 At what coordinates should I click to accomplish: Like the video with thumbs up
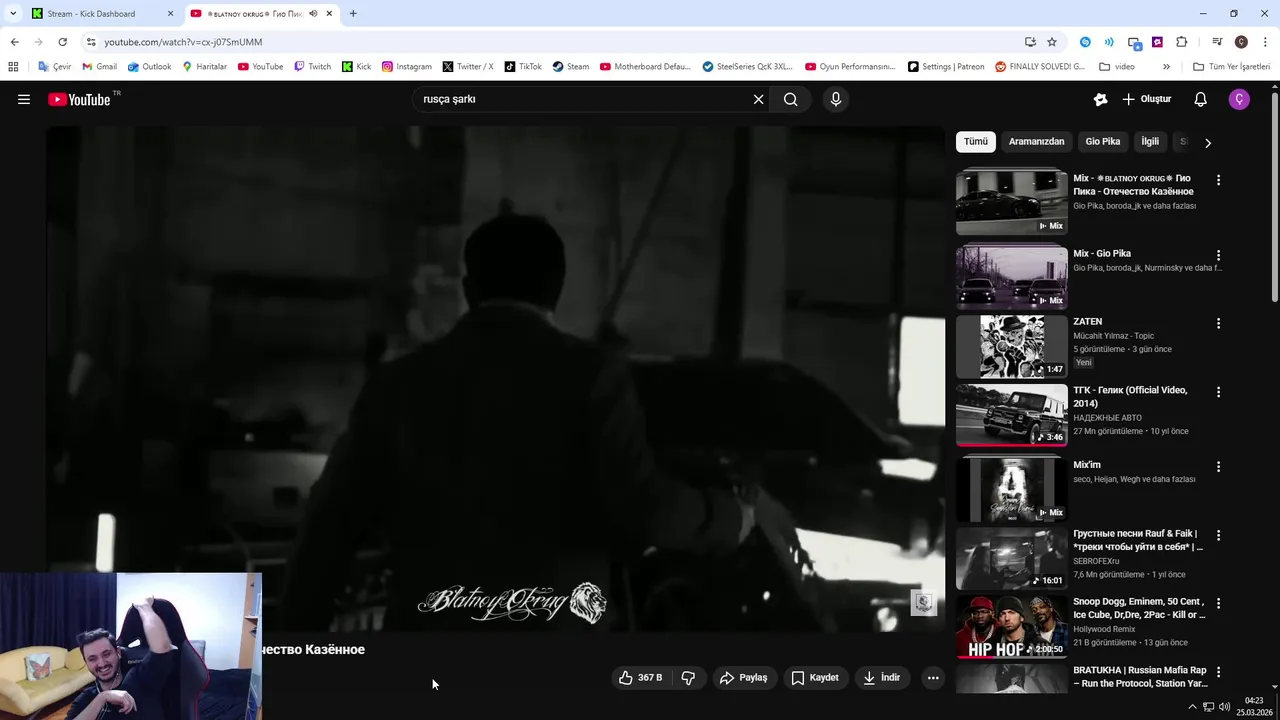pyautogui.click(x=640, y=678)
